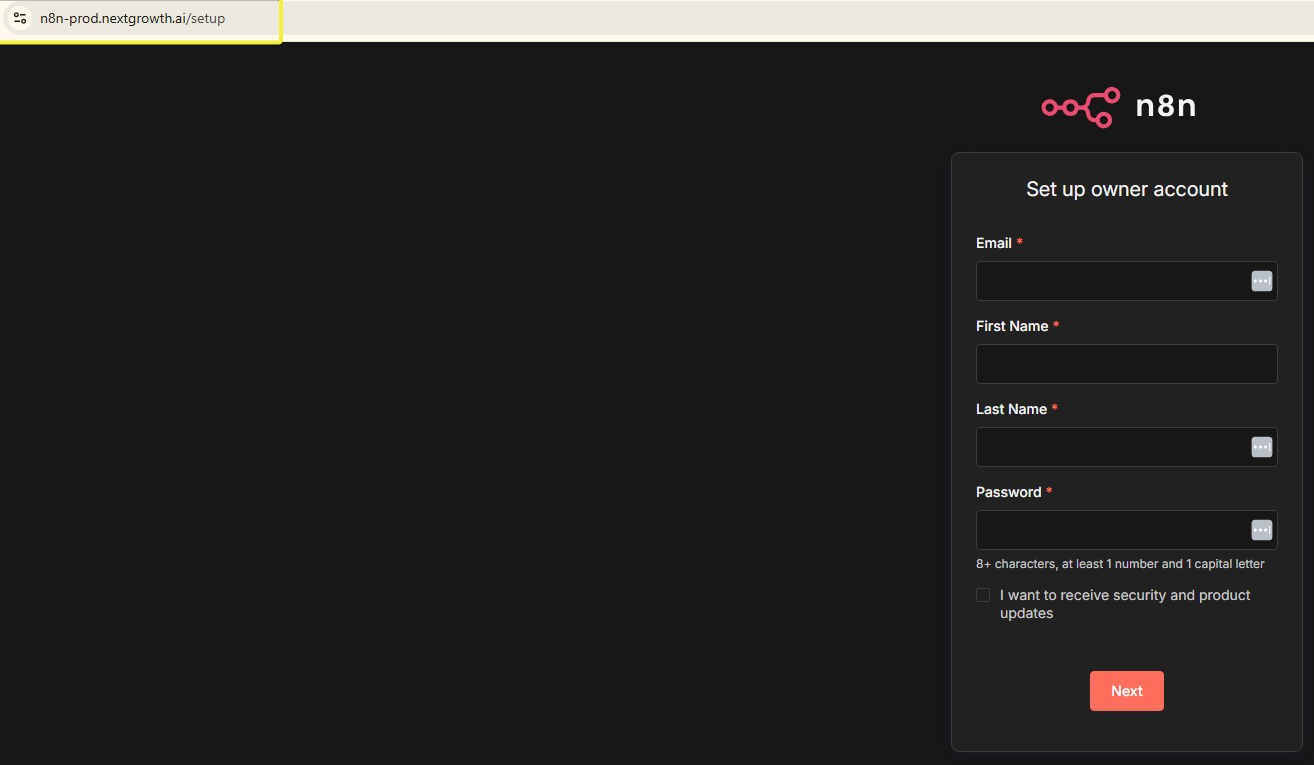Enable the security and product updates checkbox

(983, 595)
